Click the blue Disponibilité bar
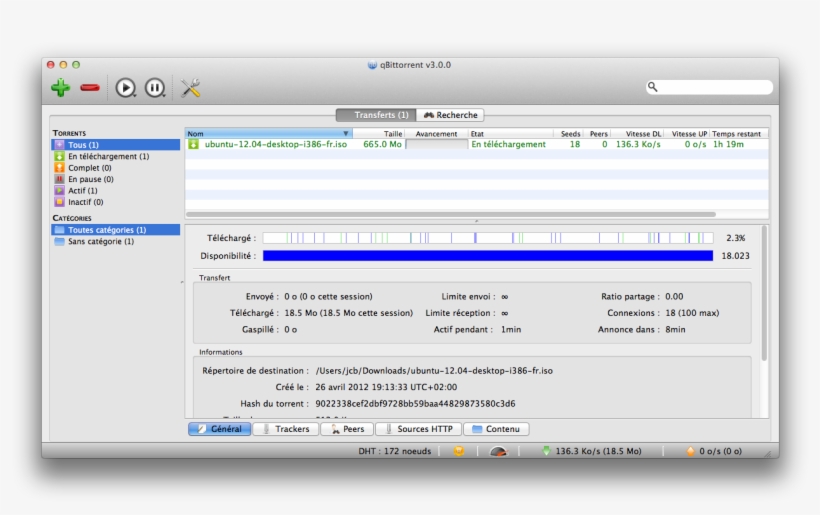Screen dimensions: 820x515 pyautogui.click(x=488, y=256)
